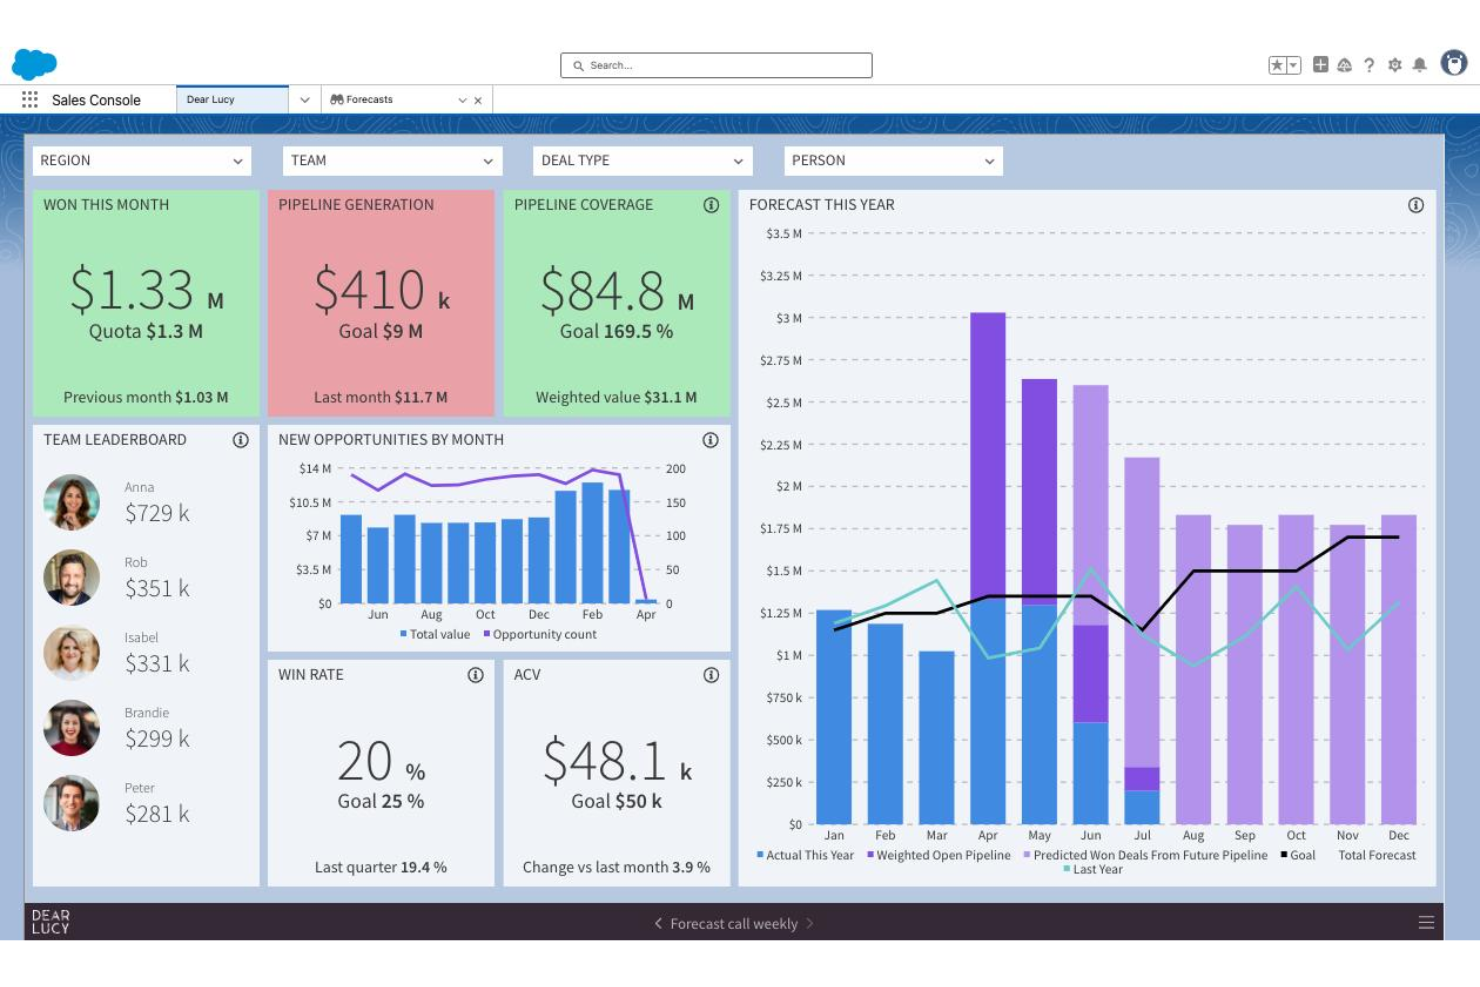The height and width of the screenshot is (987, 1480).
Task: Select Anna's leaderboard photo
Action: tap(72, 502)
